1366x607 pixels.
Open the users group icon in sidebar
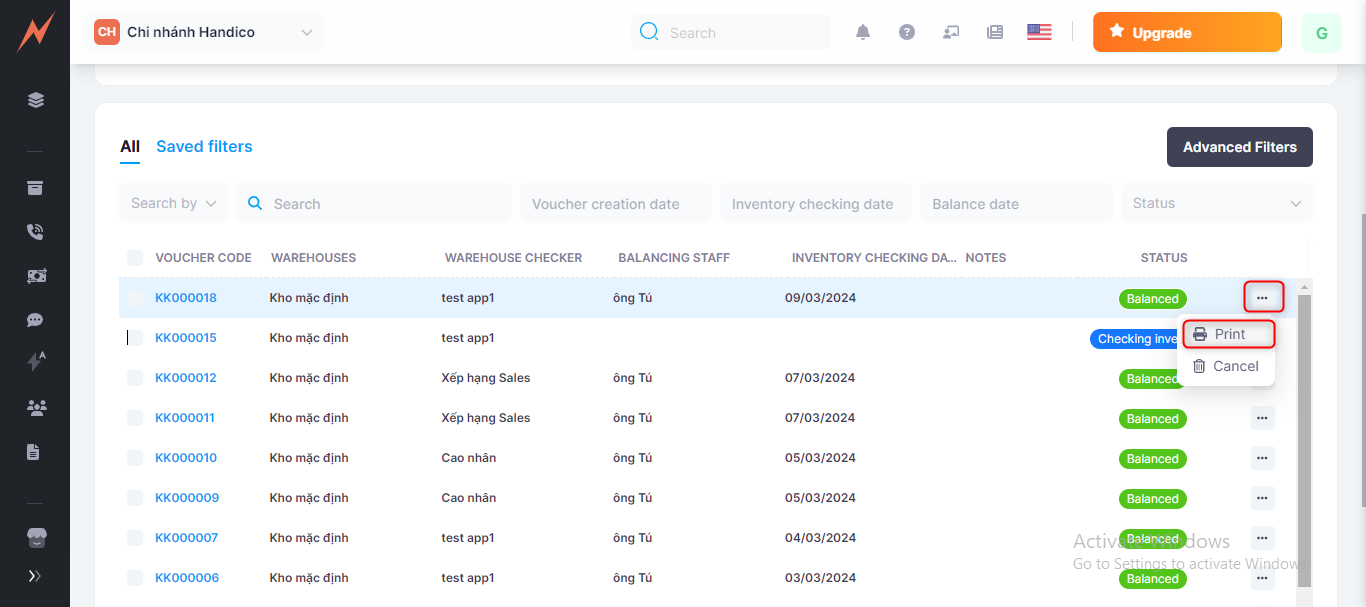(36, 407)
